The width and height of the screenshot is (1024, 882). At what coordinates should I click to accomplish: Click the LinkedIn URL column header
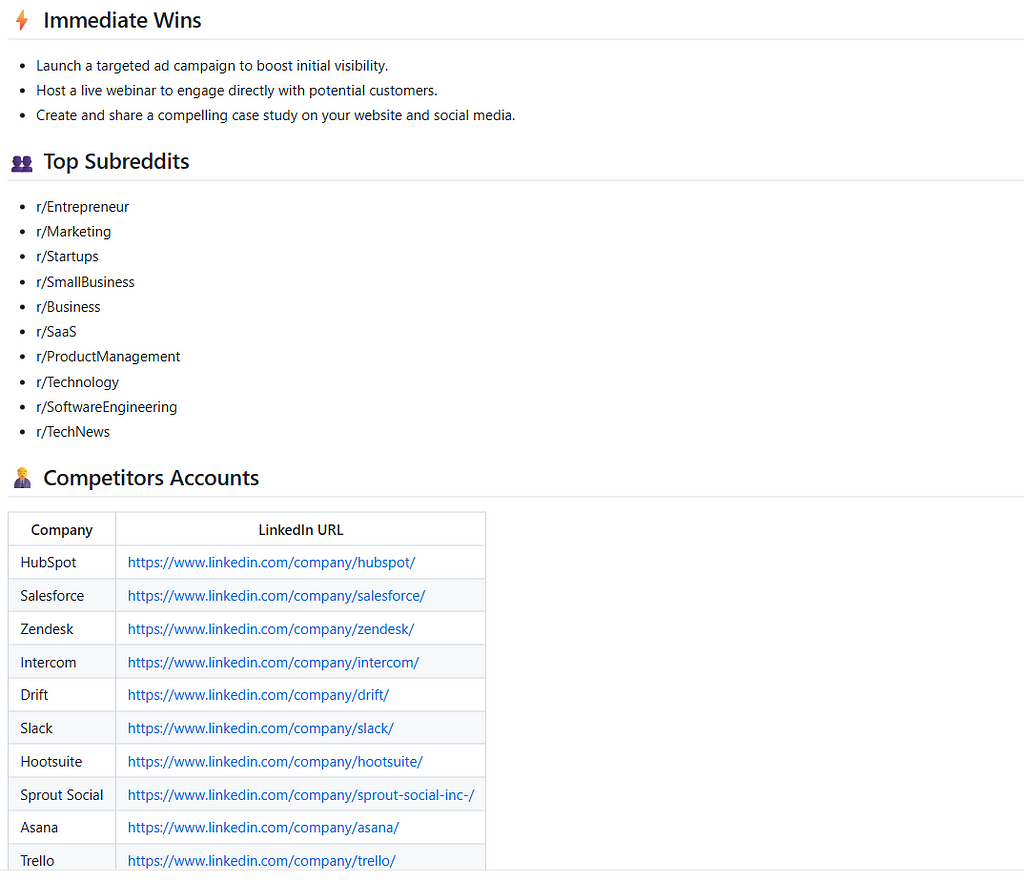tap(300, 529)
